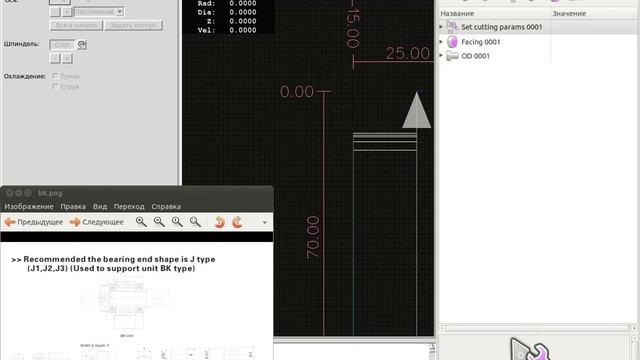Click the Задать отступ button
640x360 pixels.
133,25
